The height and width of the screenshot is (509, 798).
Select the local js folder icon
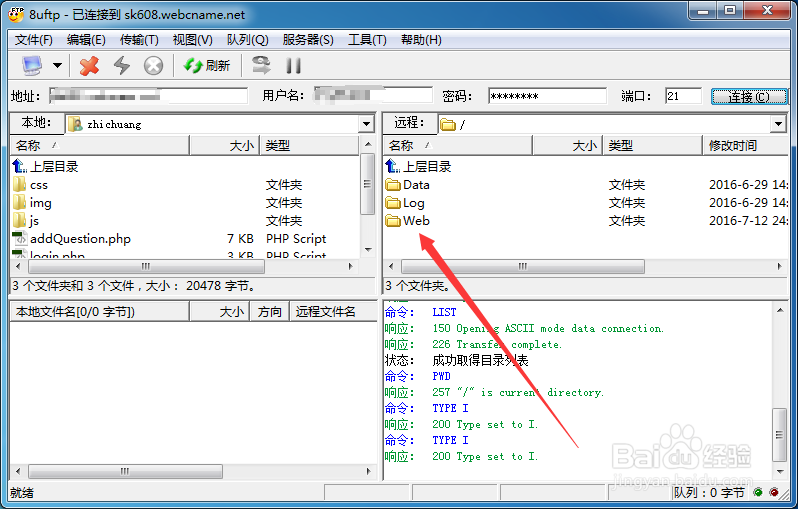point(19,220)
